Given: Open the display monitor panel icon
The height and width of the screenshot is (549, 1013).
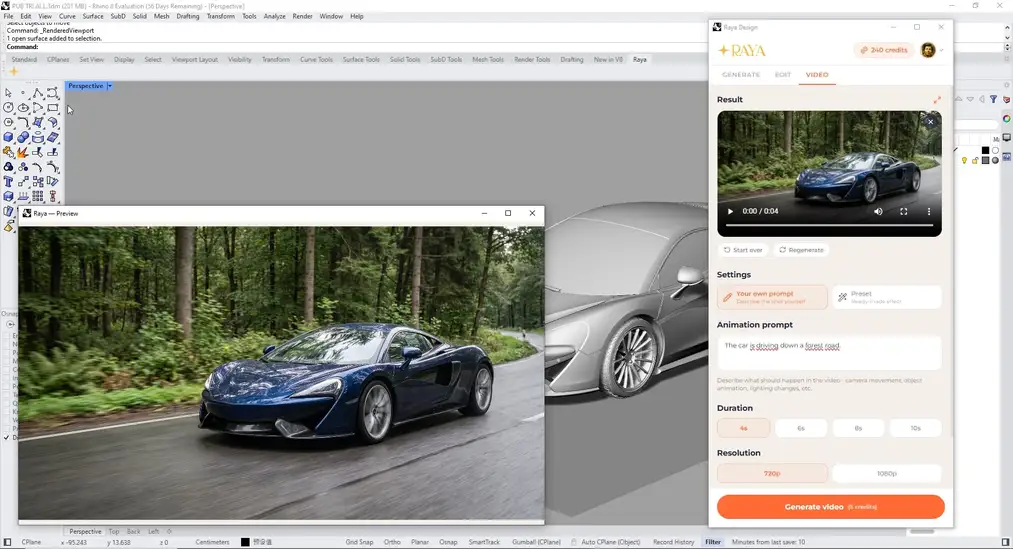Looking at the screenshot, I should pos(1007,138).
